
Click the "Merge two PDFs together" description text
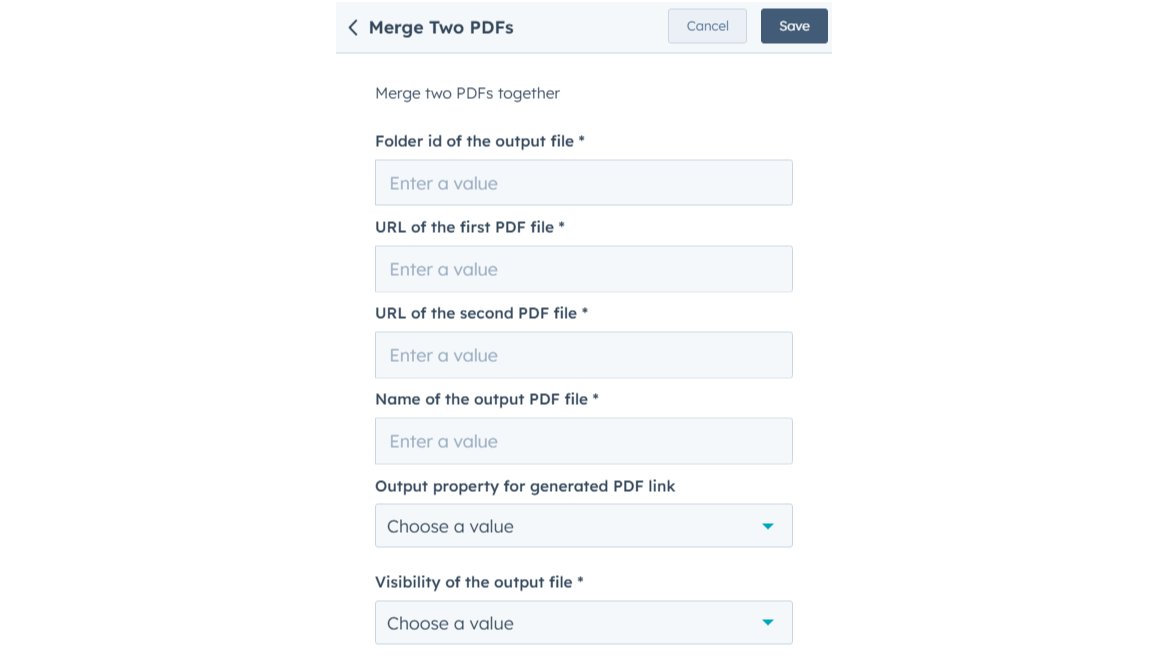(467, 93)
